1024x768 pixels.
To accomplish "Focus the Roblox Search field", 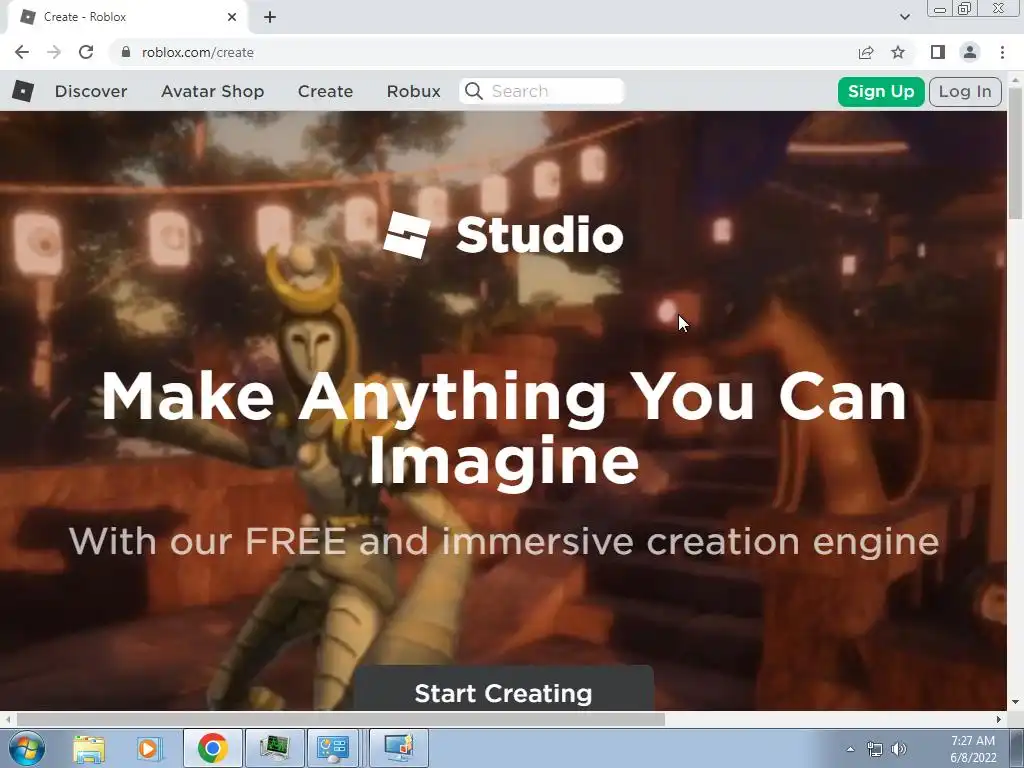I will click(542, 91).
